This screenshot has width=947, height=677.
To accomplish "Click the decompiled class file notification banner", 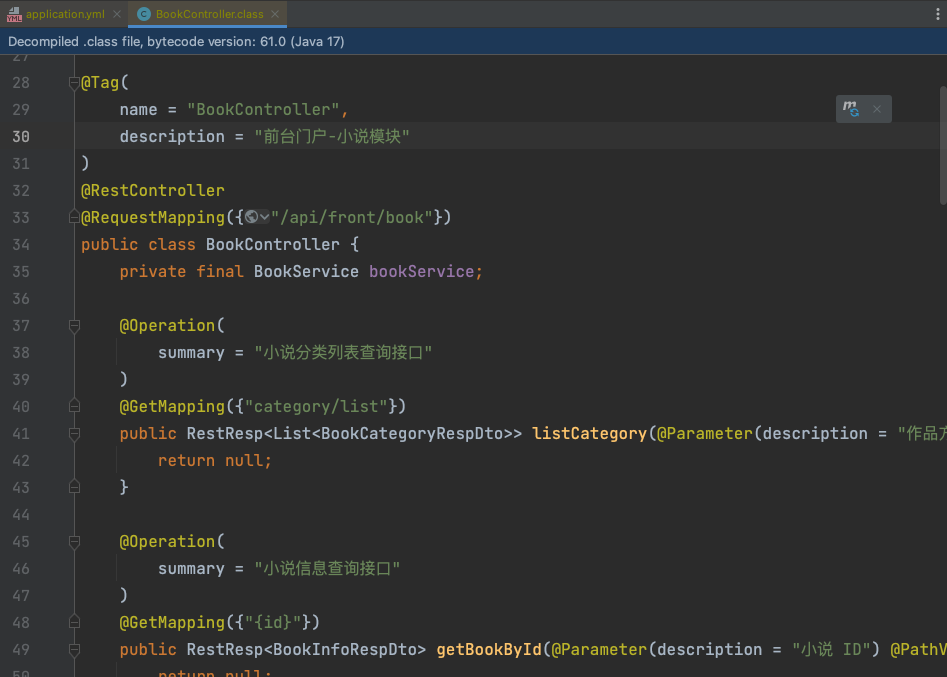I will coord(474,42).
